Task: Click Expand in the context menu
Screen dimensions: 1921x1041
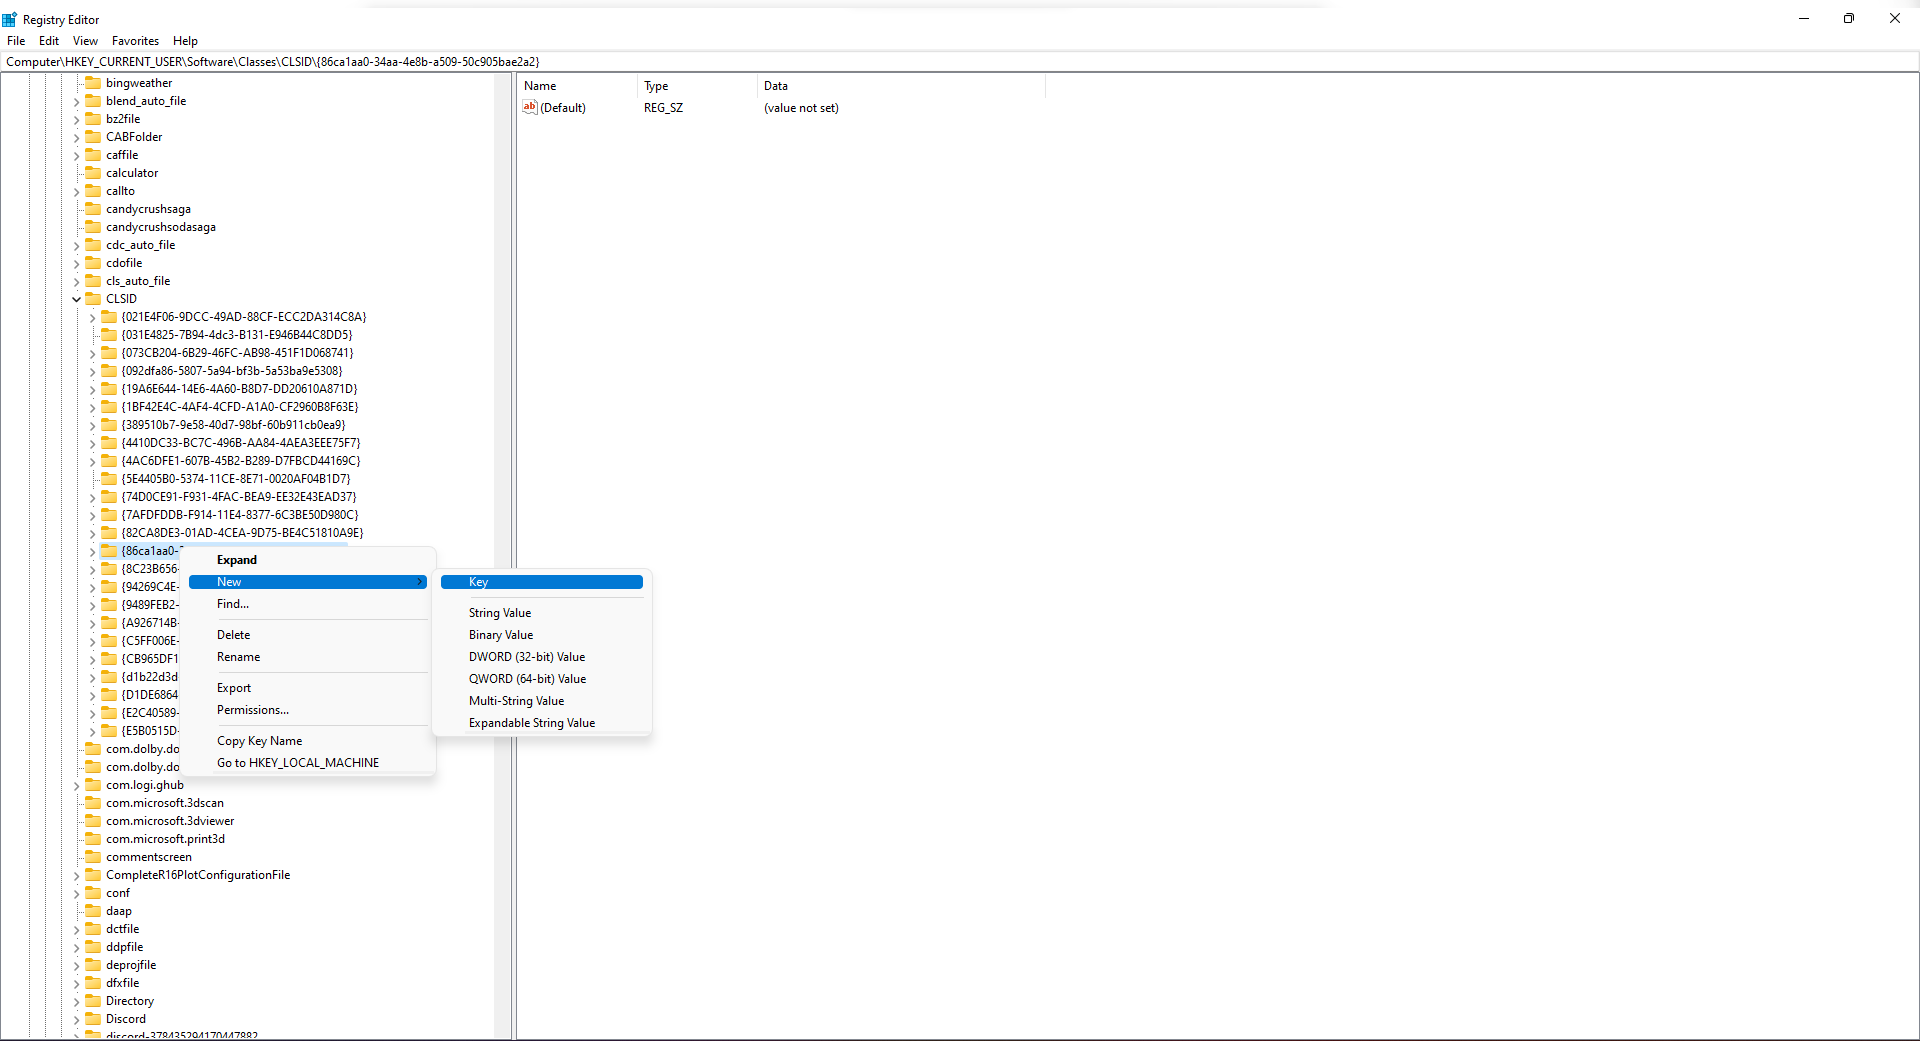Action: coord(308,560)
